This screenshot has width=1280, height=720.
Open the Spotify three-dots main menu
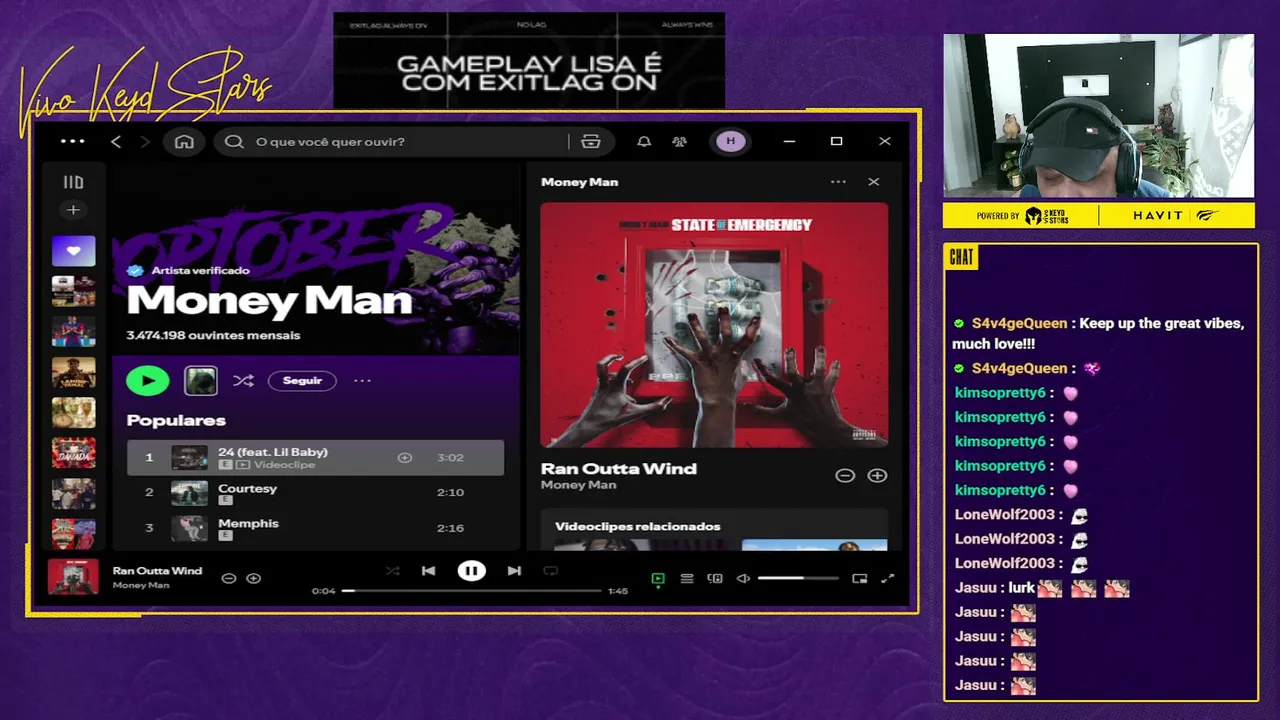[x=73, y=141]
